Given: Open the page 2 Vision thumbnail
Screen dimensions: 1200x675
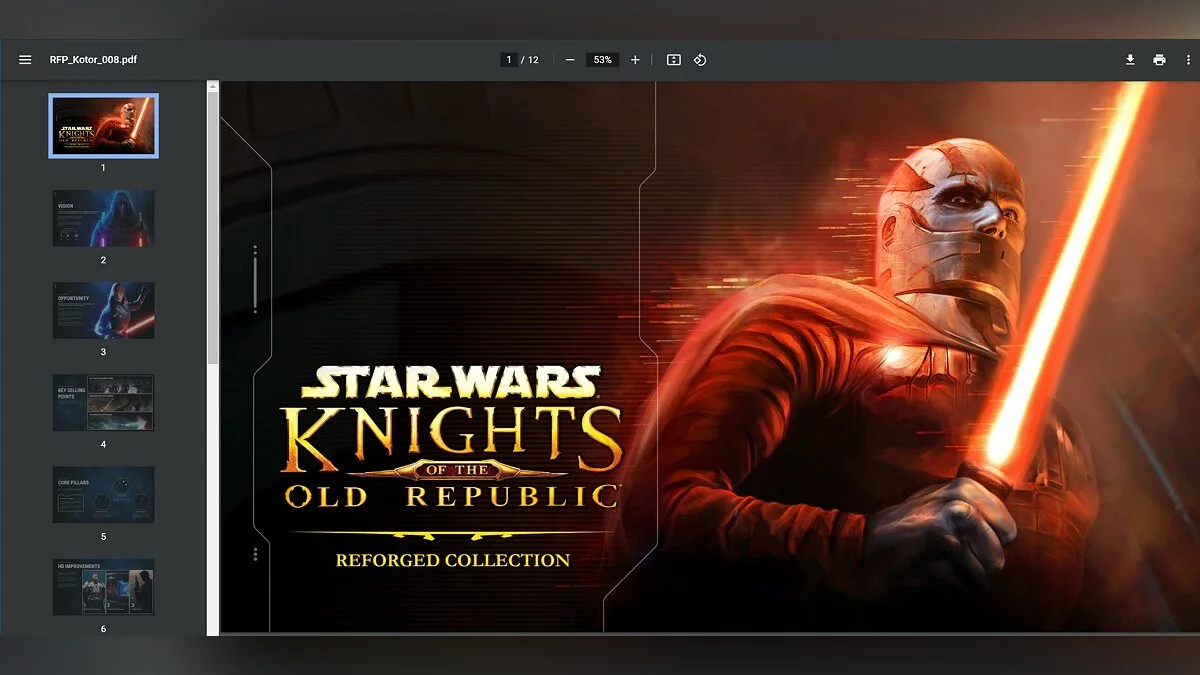Looking at the screenshot, I should point(103,218).
